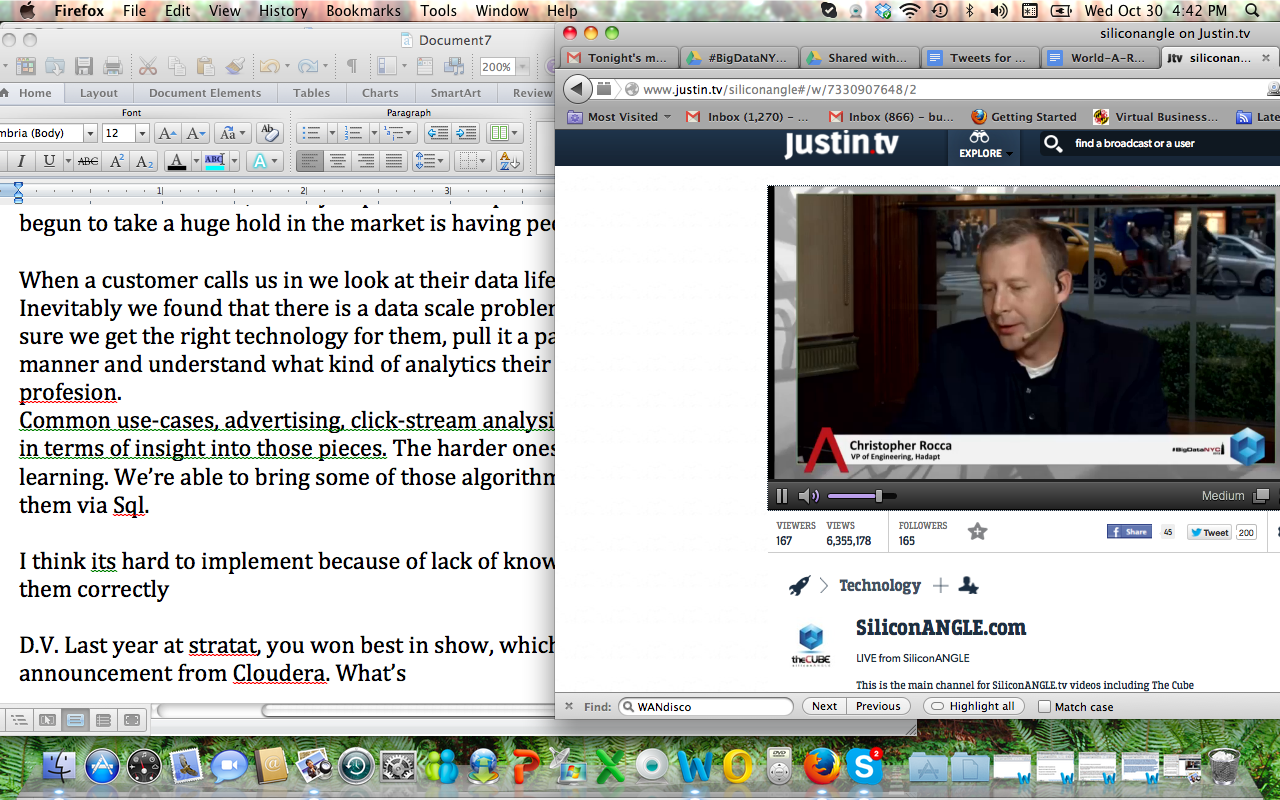Click the Shrink Font icon in Word
Screen dimensions: 1280x800
click(195, 133)
